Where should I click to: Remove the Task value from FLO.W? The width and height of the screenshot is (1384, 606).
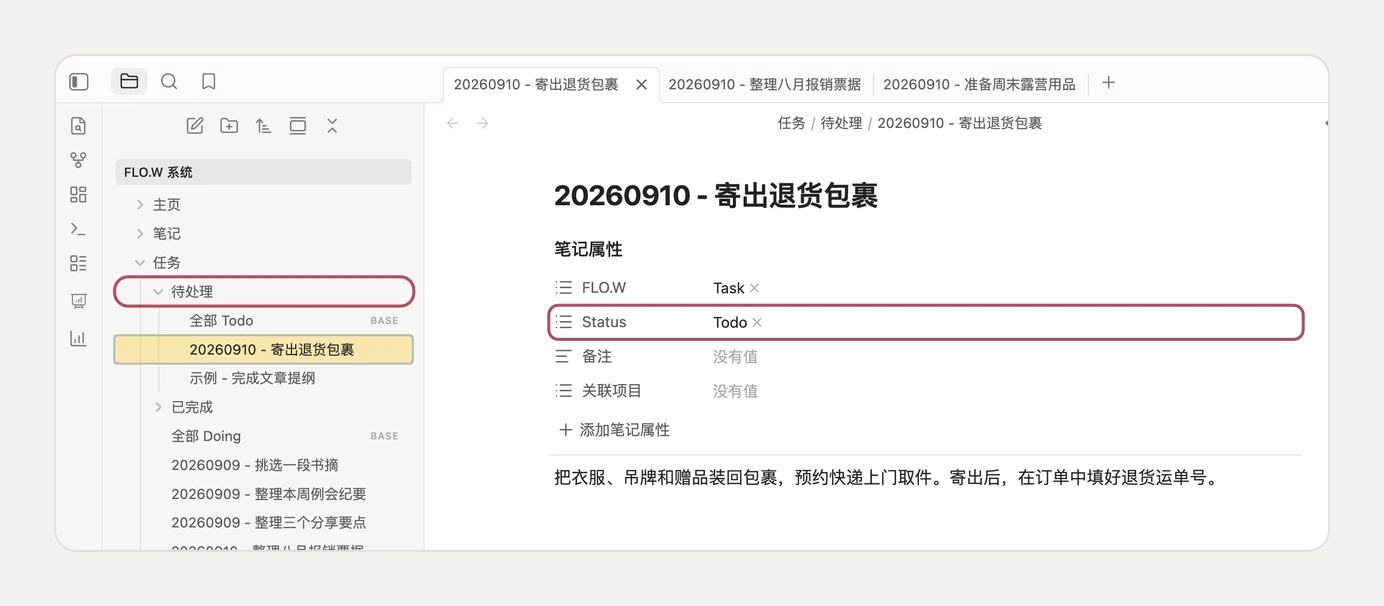tap(755, 288)
